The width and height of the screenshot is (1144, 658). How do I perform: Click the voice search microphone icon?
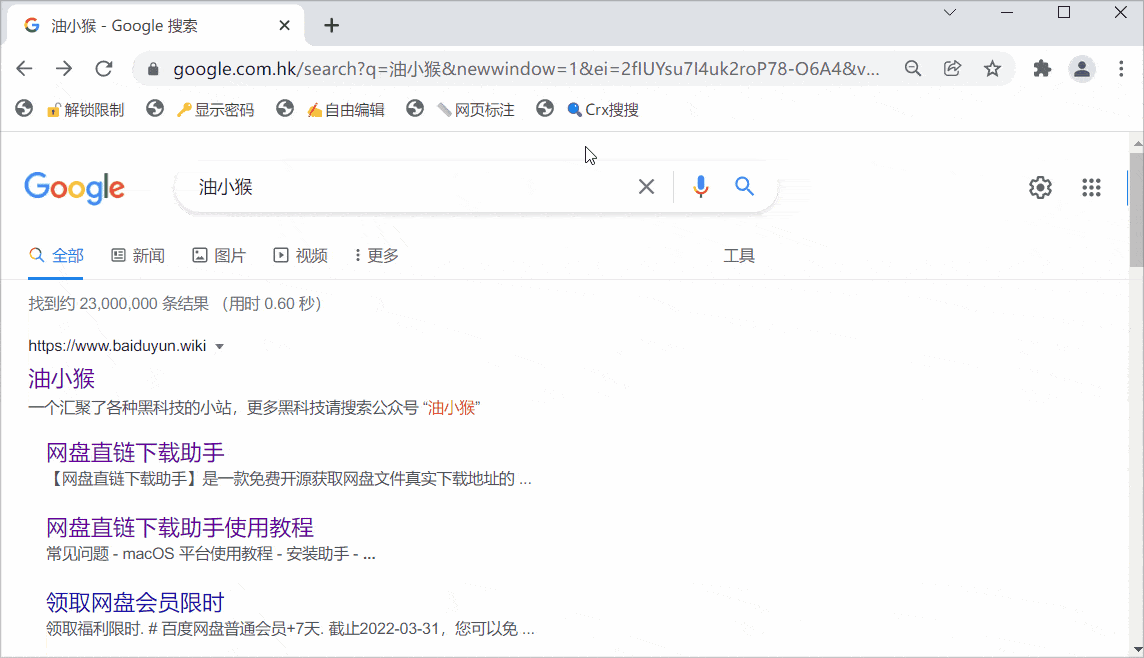(x=701, y=187)
